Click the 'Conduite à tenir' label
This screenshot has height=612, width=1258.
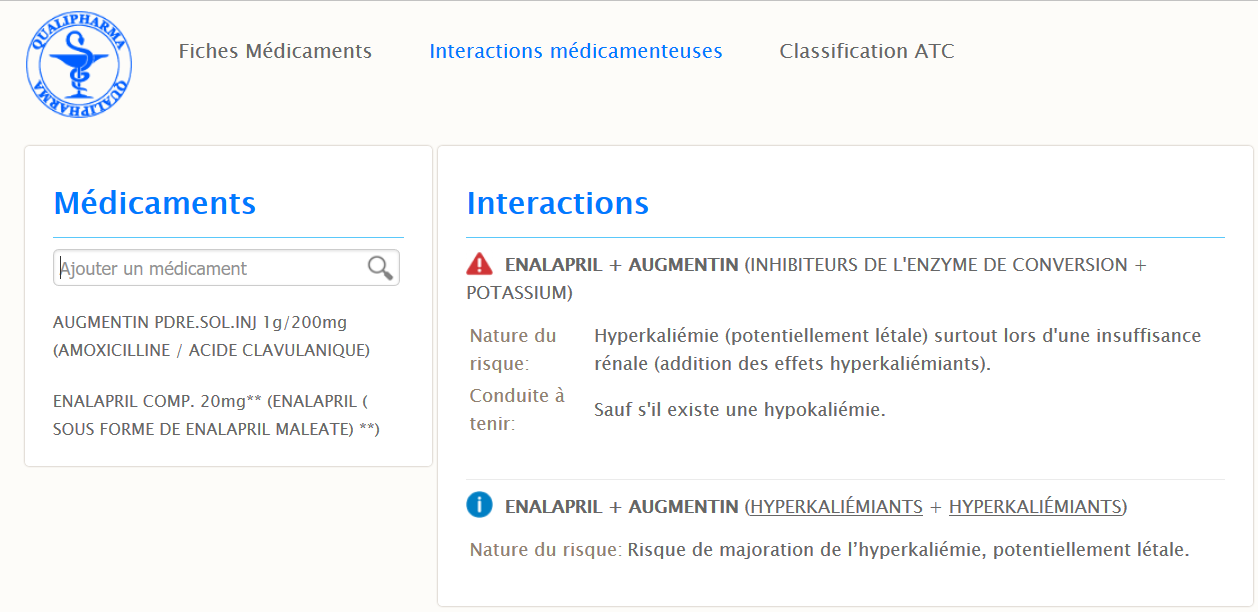pyautogui.click(x=517, y=409)
